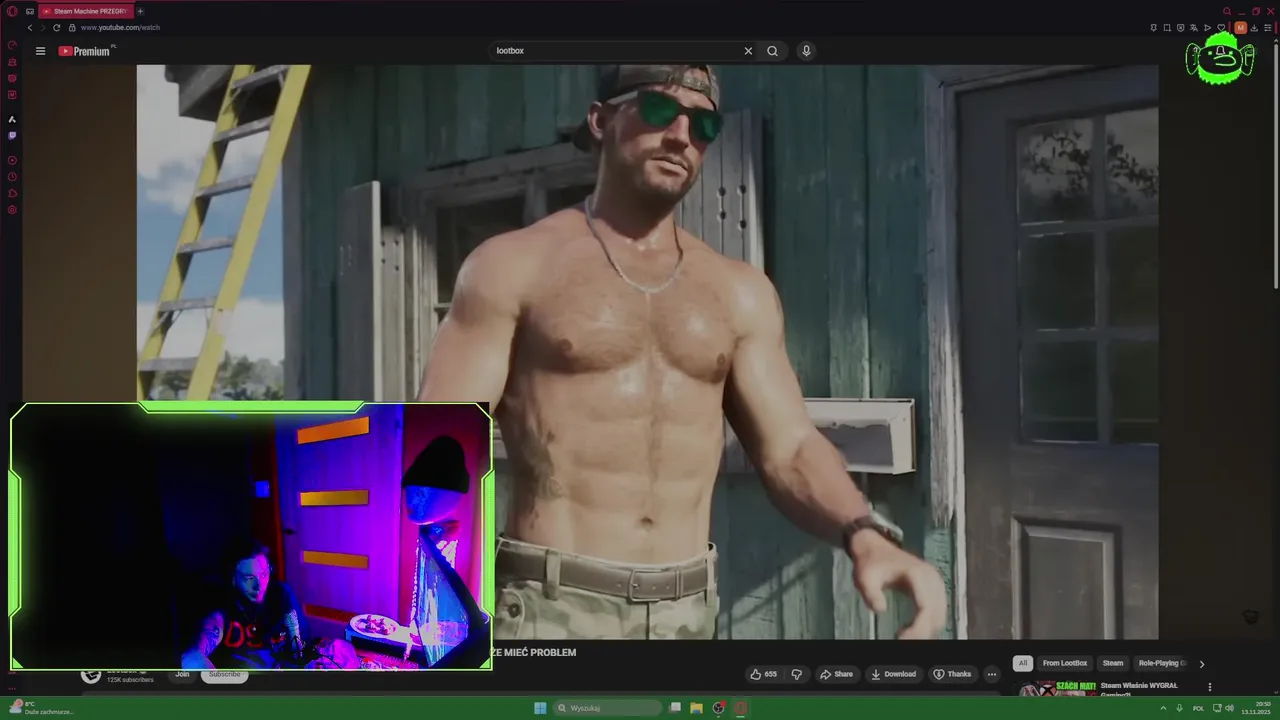Click the youtube.com/watch address bar
This screenshot has height=720, width=1280.
120,27
